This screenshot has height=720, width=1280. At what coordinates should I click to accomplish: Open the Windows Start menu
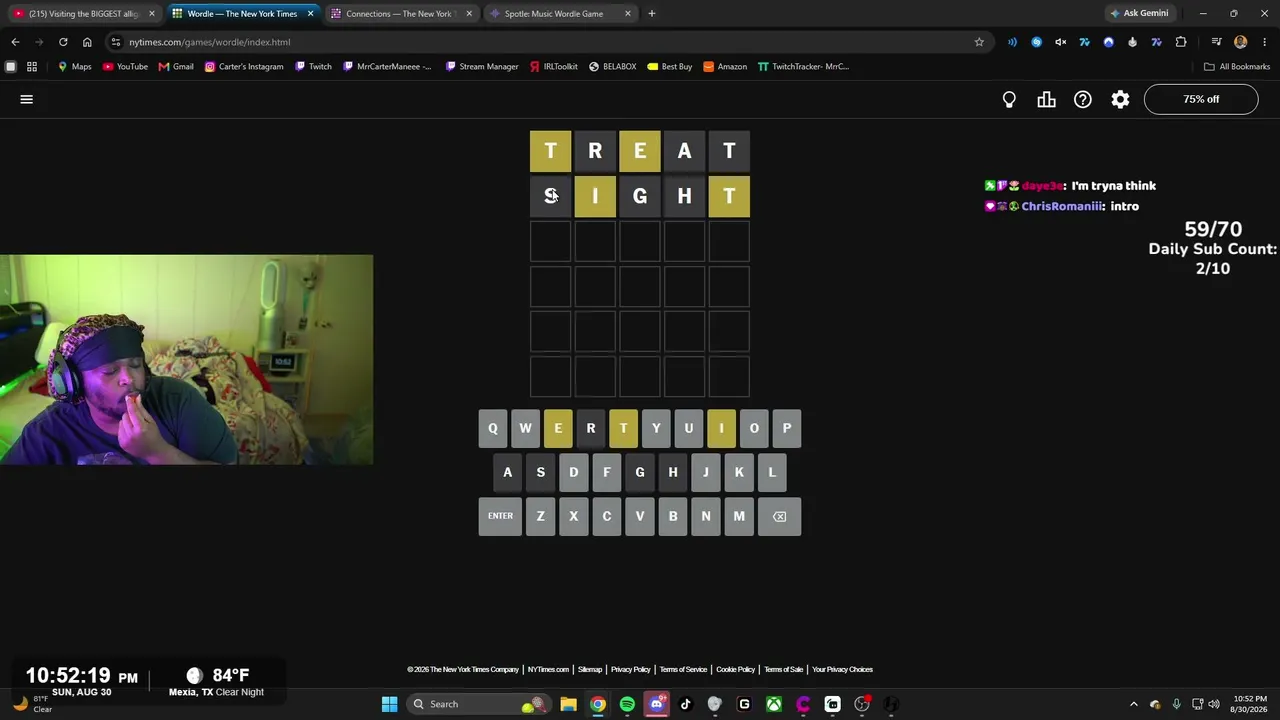pyautogui.click(x=390, y=704)
